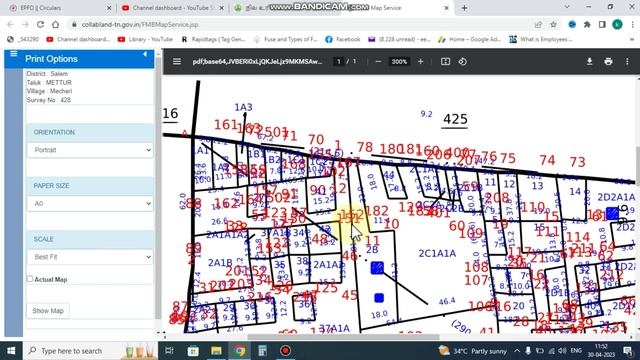Open Calculator app on taskbar
The width and height of the screenshot is (640, 360).
[x=262, y=351]
